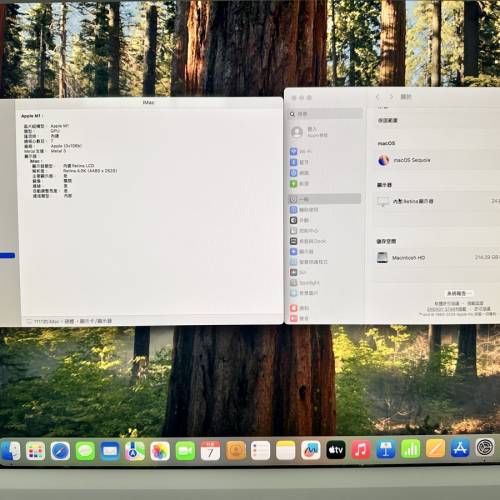This screenshot has height=500, width=500.
Task: Click the built-in Retina display row
Action: 436,201
